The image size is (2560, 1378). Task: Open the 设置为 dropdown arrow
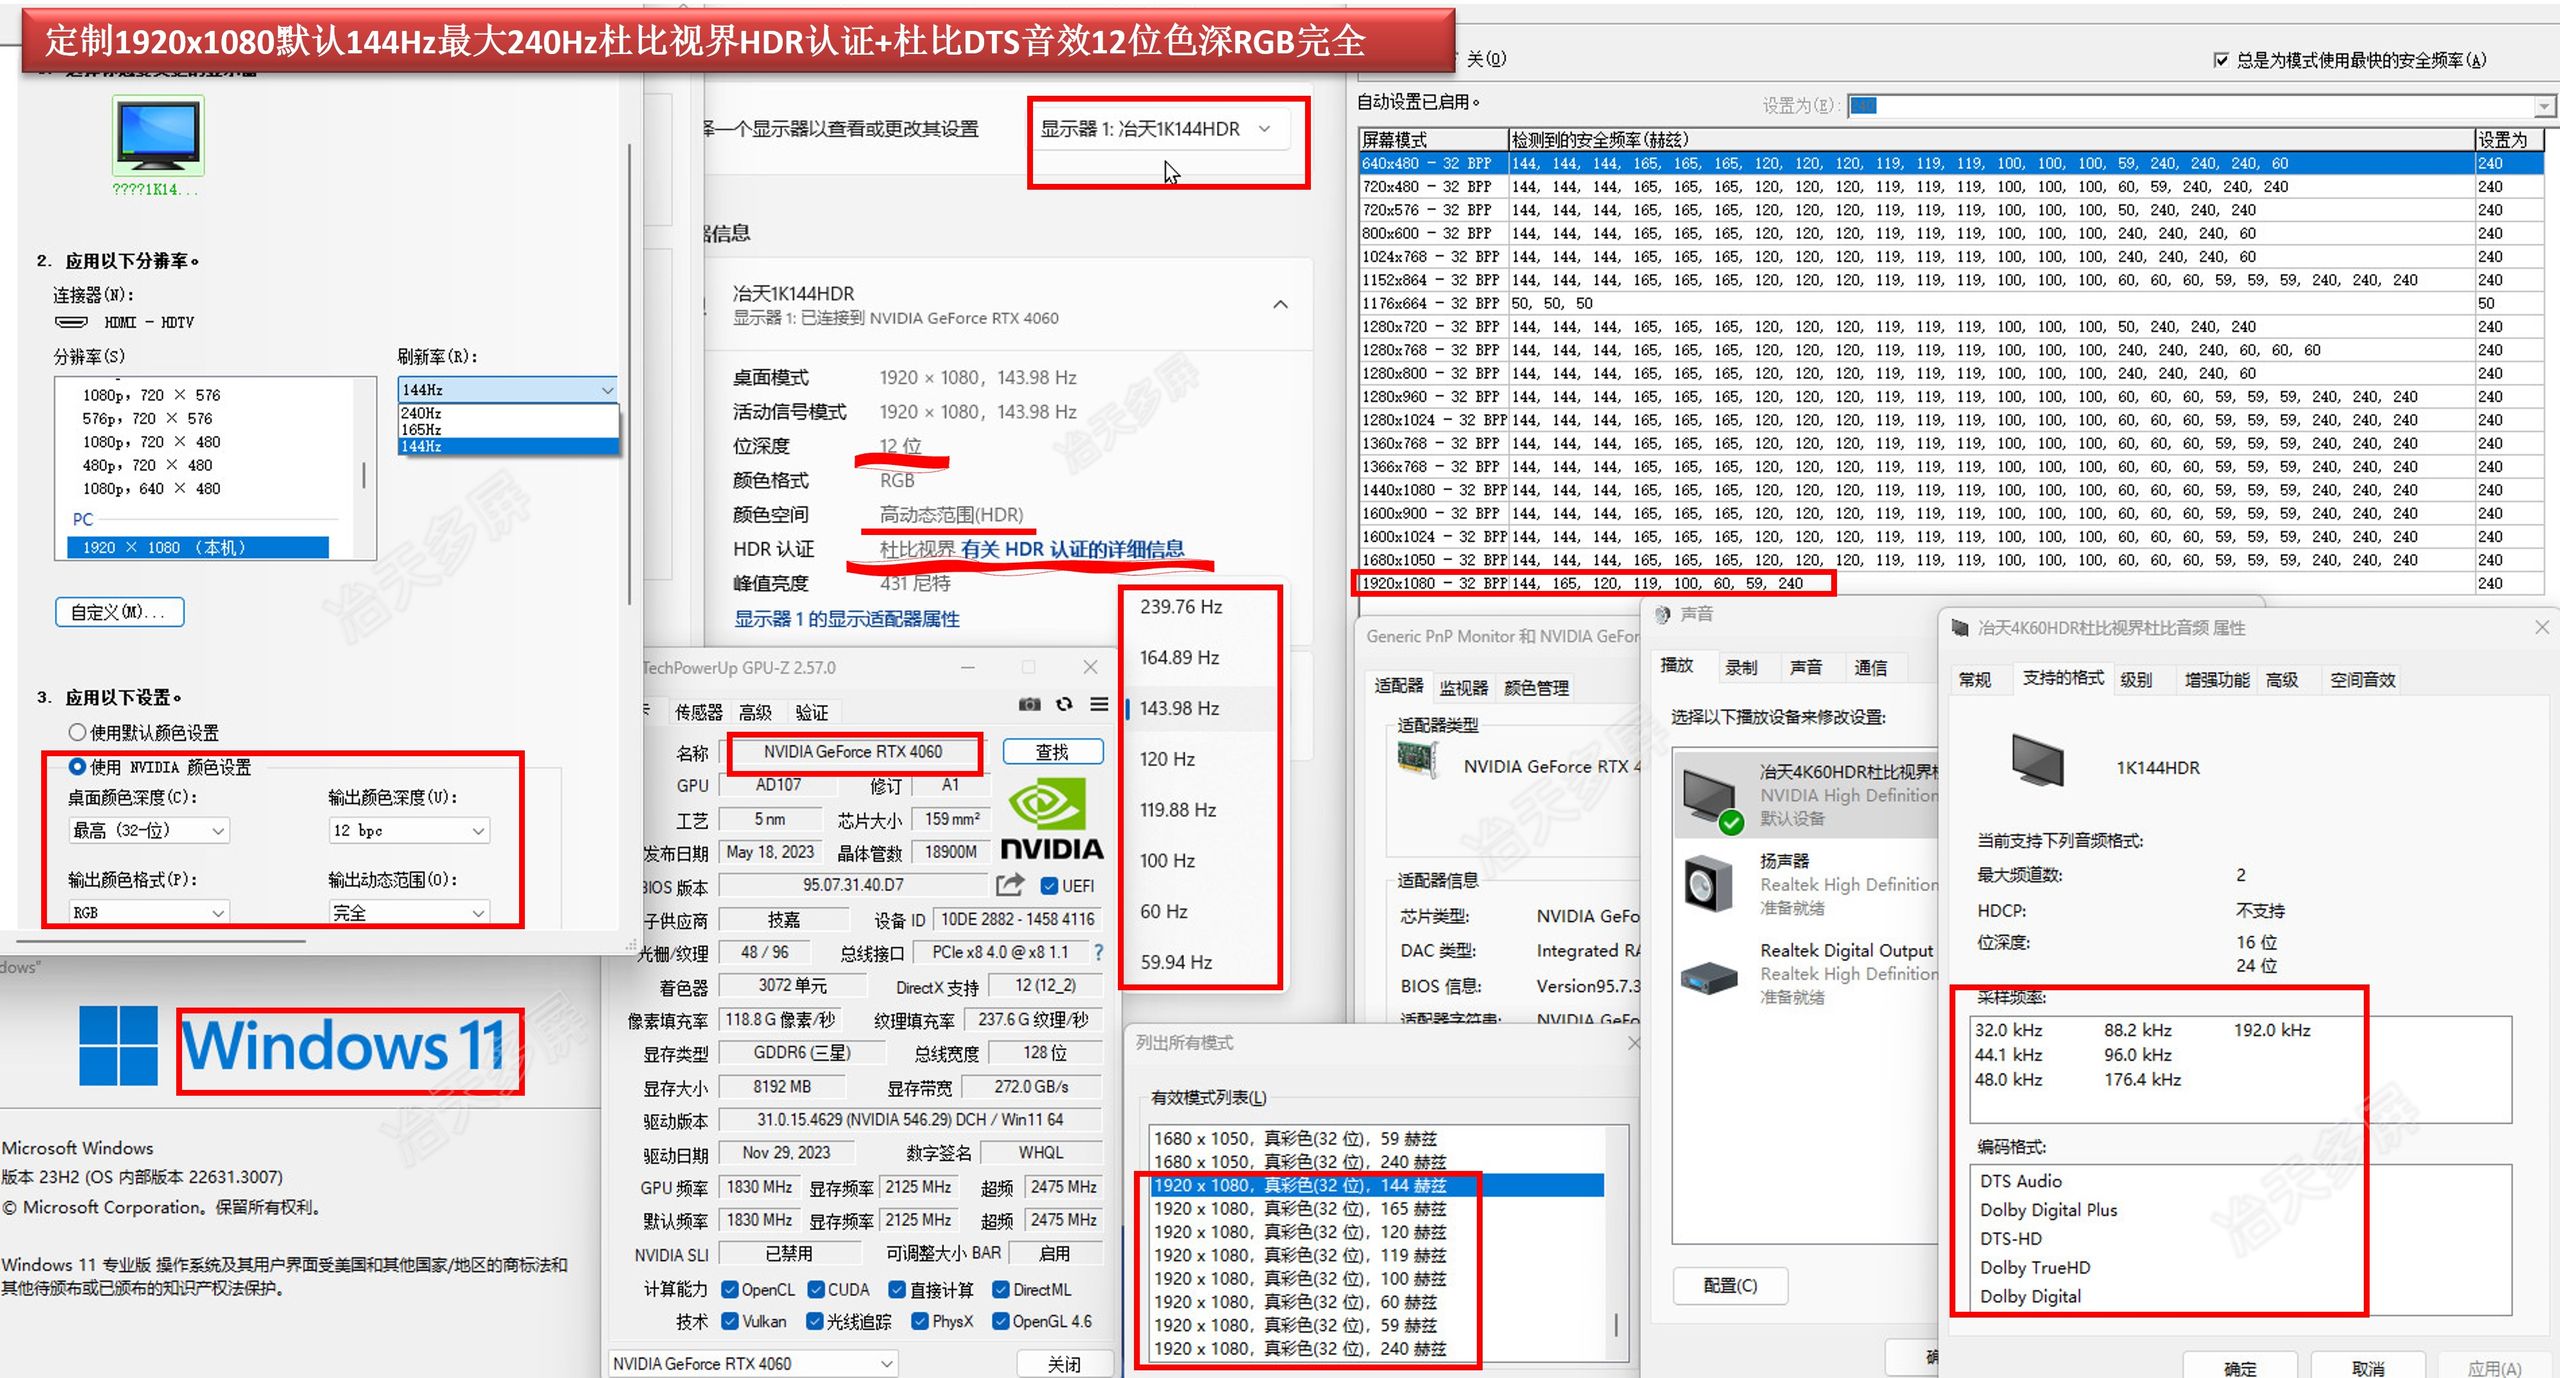pos(2544,106)
